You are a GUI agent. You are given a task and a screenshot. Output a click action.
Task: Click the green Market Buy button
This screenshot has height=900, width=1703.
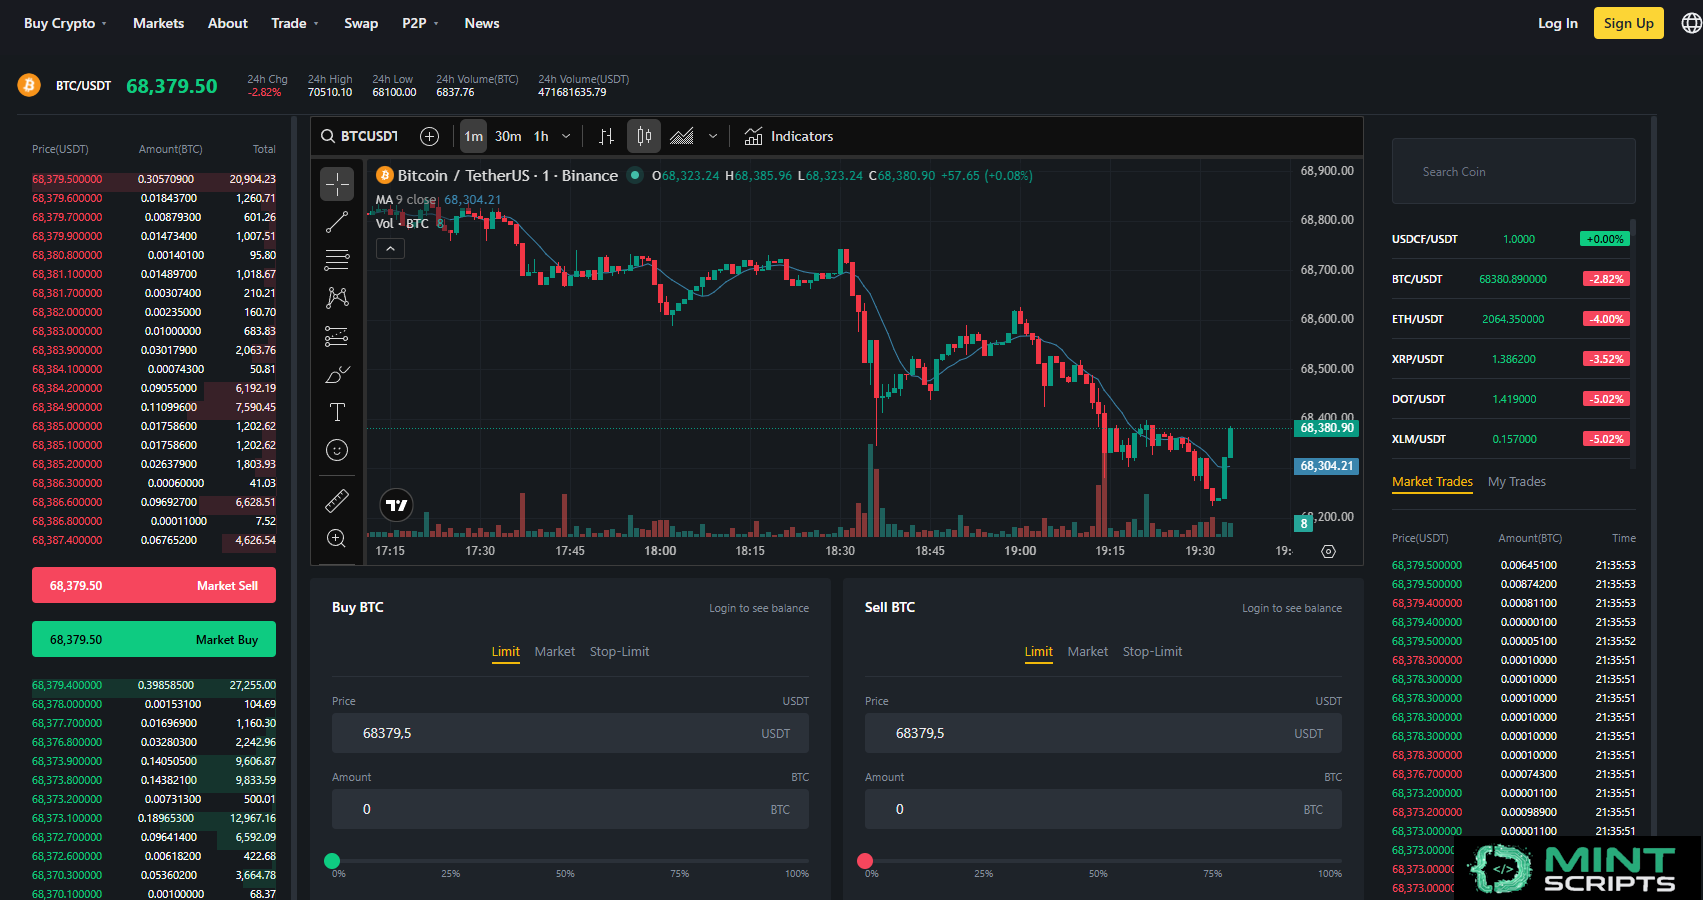tap(154, 640)
